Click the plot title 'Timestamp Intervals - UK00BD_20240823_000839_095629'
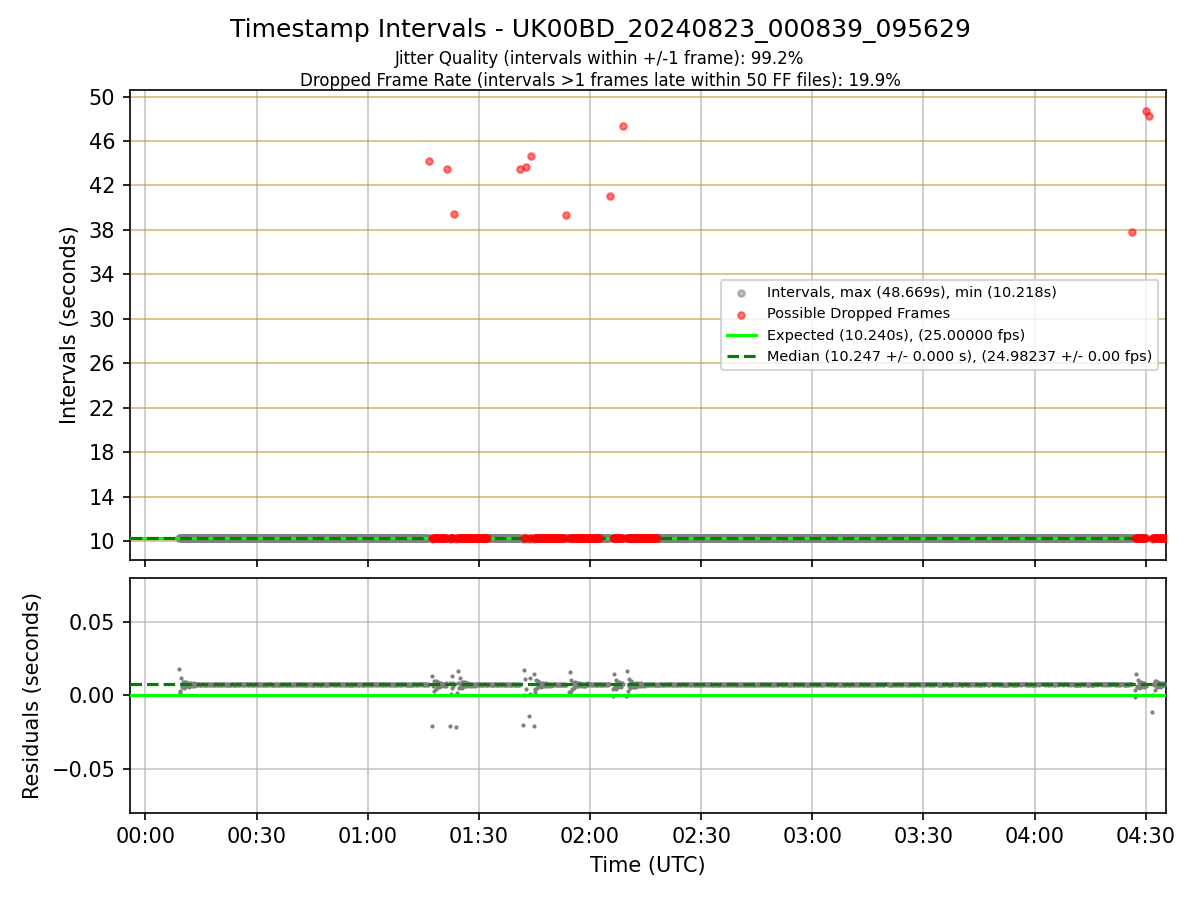The height and width of the screenshot is (900, 1200). (600, 29)
